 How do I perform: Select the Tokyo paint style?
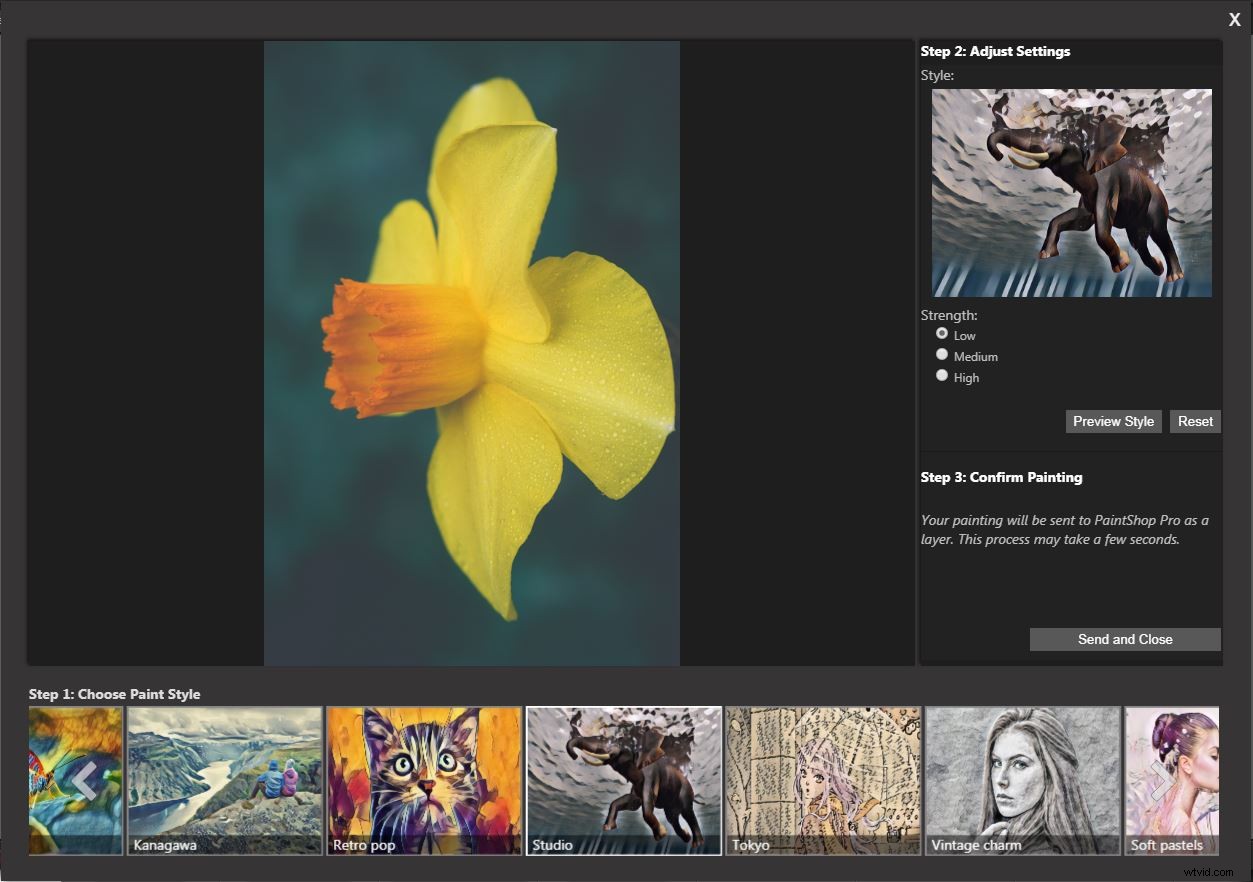click(822, 780)
